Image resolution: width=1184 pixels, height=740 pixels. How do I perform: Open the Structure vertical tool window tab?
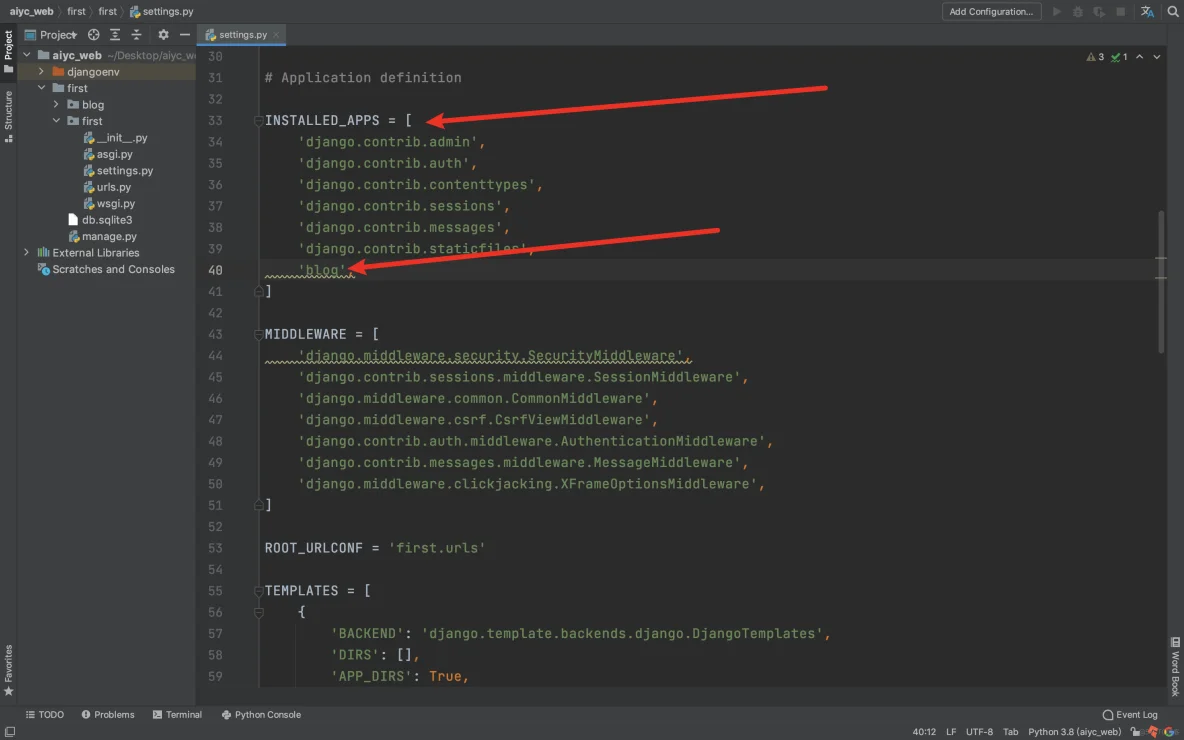click(8, 116)
